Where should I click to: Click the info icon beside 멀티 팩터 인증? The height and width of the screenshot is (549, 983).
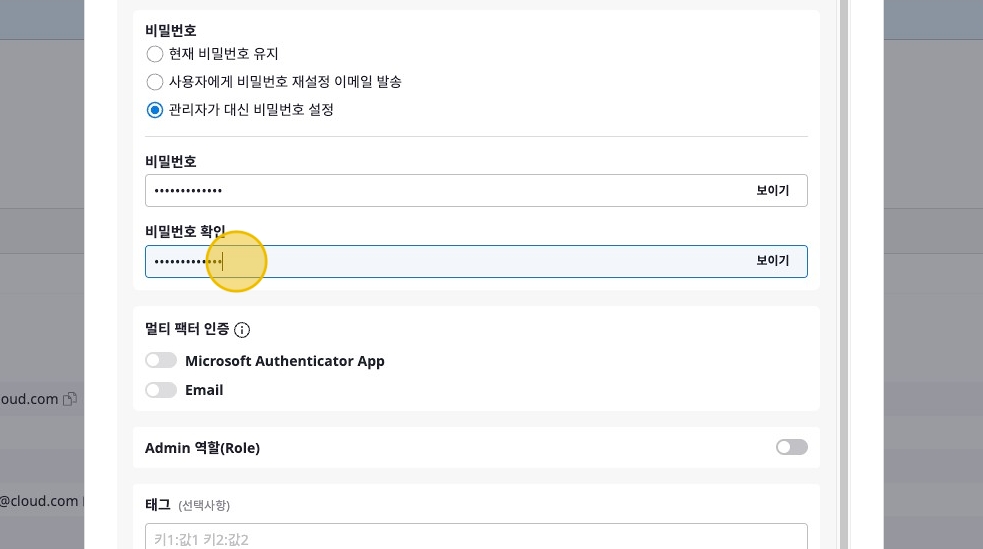pos(242,330)
